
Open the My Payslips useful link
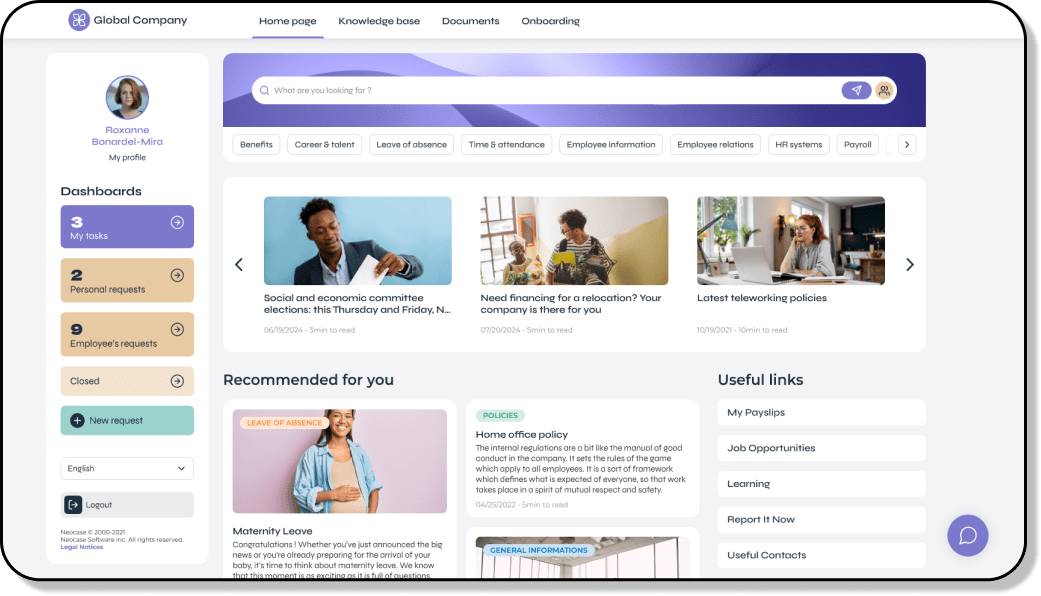coord(821,413)
